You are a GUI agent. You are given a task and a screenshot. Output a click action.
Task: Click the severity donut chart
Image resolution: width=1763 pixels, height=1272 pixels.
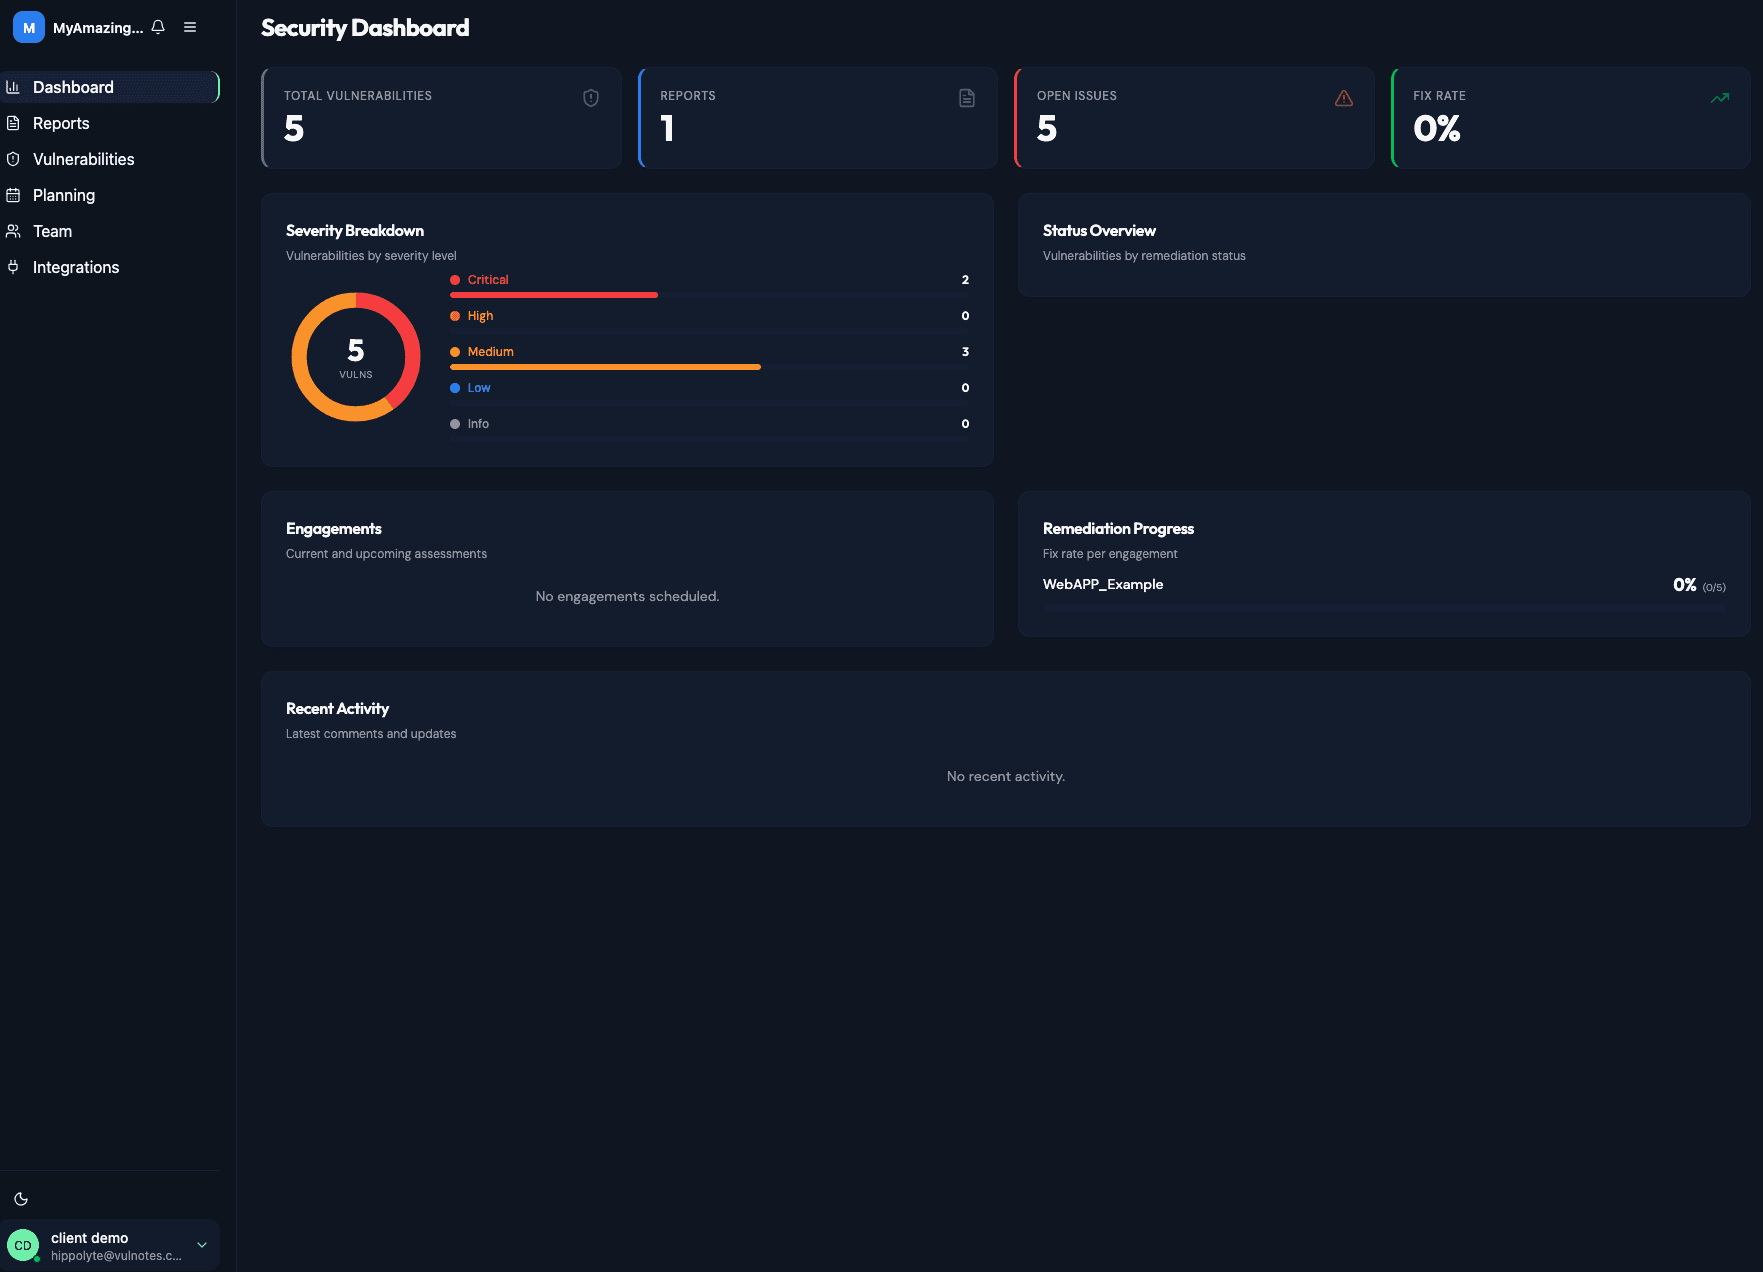(x=356, y=357)
